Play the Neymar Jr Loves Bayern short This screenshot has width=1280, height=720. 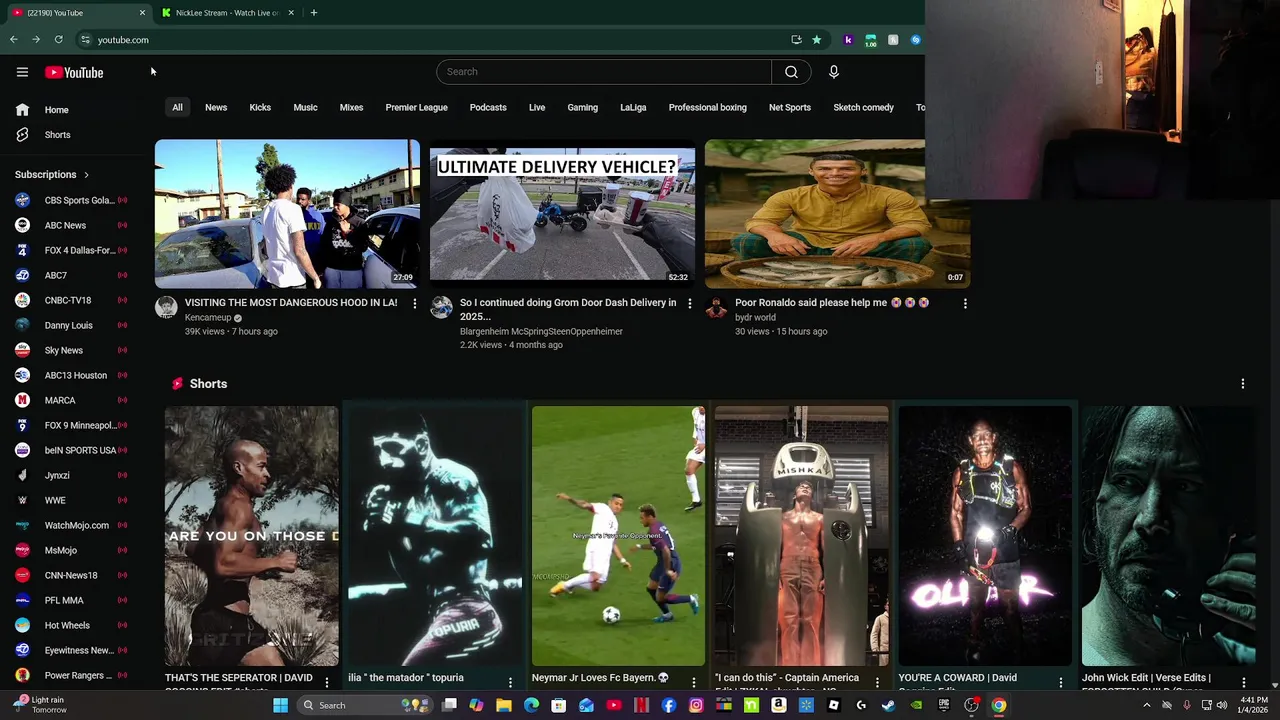point(618,536)
